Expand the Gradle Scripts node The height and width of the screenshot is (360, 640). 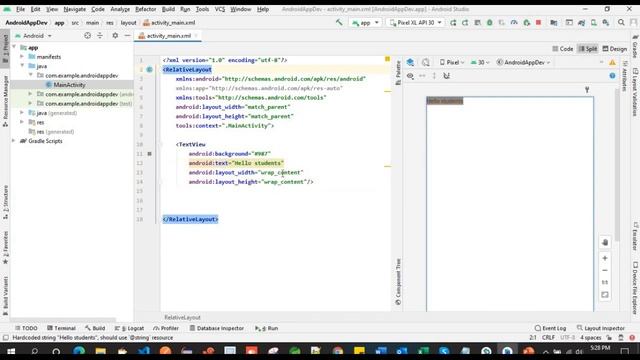tap(13, 141)
